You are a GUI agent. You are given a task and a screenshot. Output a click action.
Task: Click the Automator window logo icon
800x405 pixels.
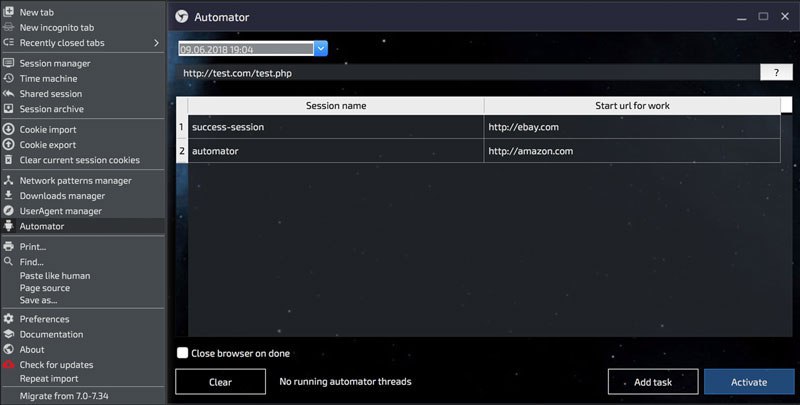point(182,17)
